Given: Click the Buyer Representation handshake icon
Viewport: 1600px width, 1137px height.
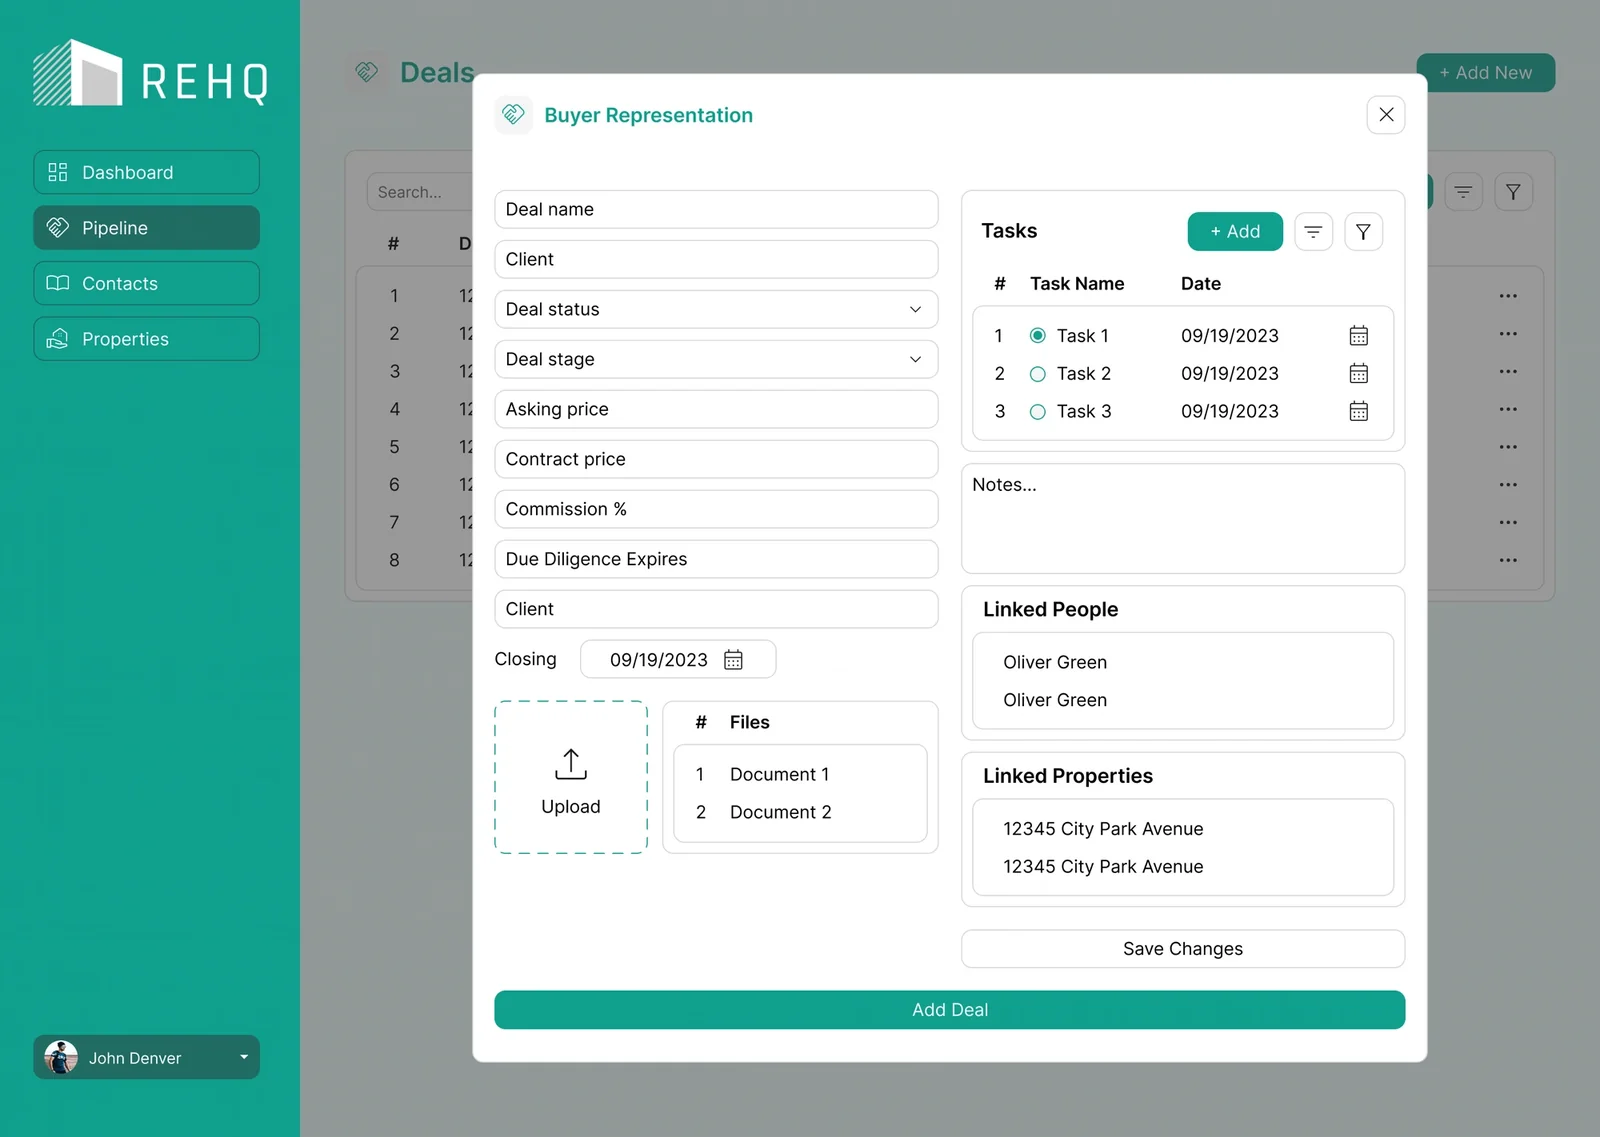Looking at the screenshot, I should (x=513, y=114).
